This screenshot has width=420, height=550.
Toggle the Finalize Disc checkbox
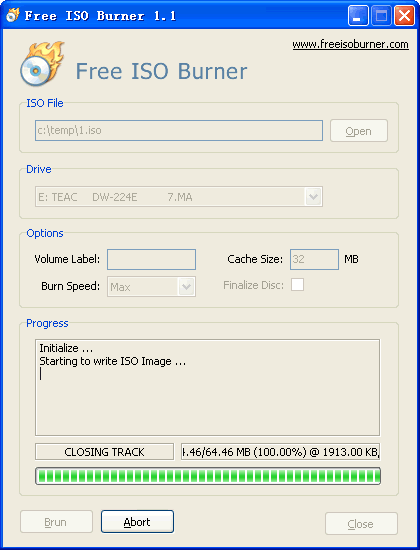coord(297,285)
